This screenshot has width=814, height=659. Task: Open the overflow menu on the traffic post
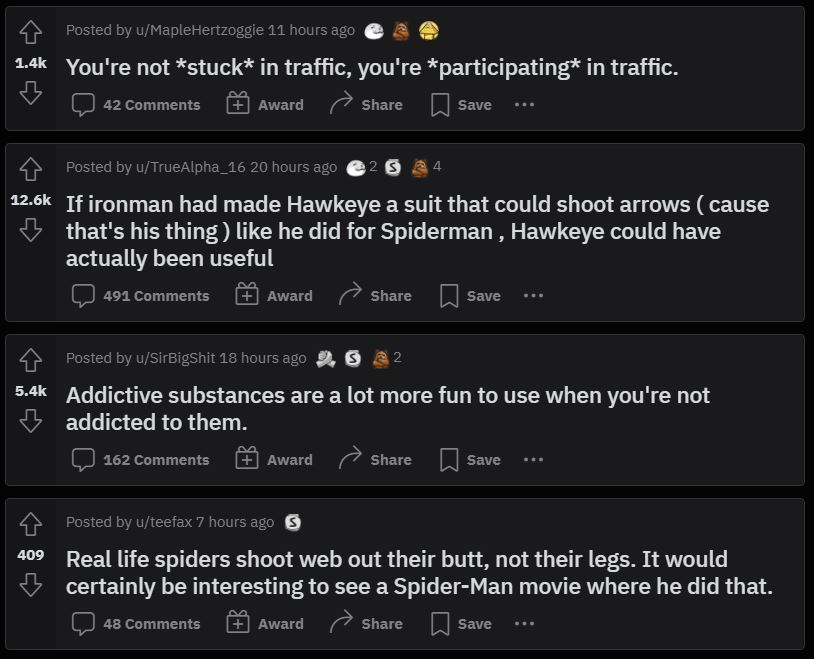click(525, 104)
